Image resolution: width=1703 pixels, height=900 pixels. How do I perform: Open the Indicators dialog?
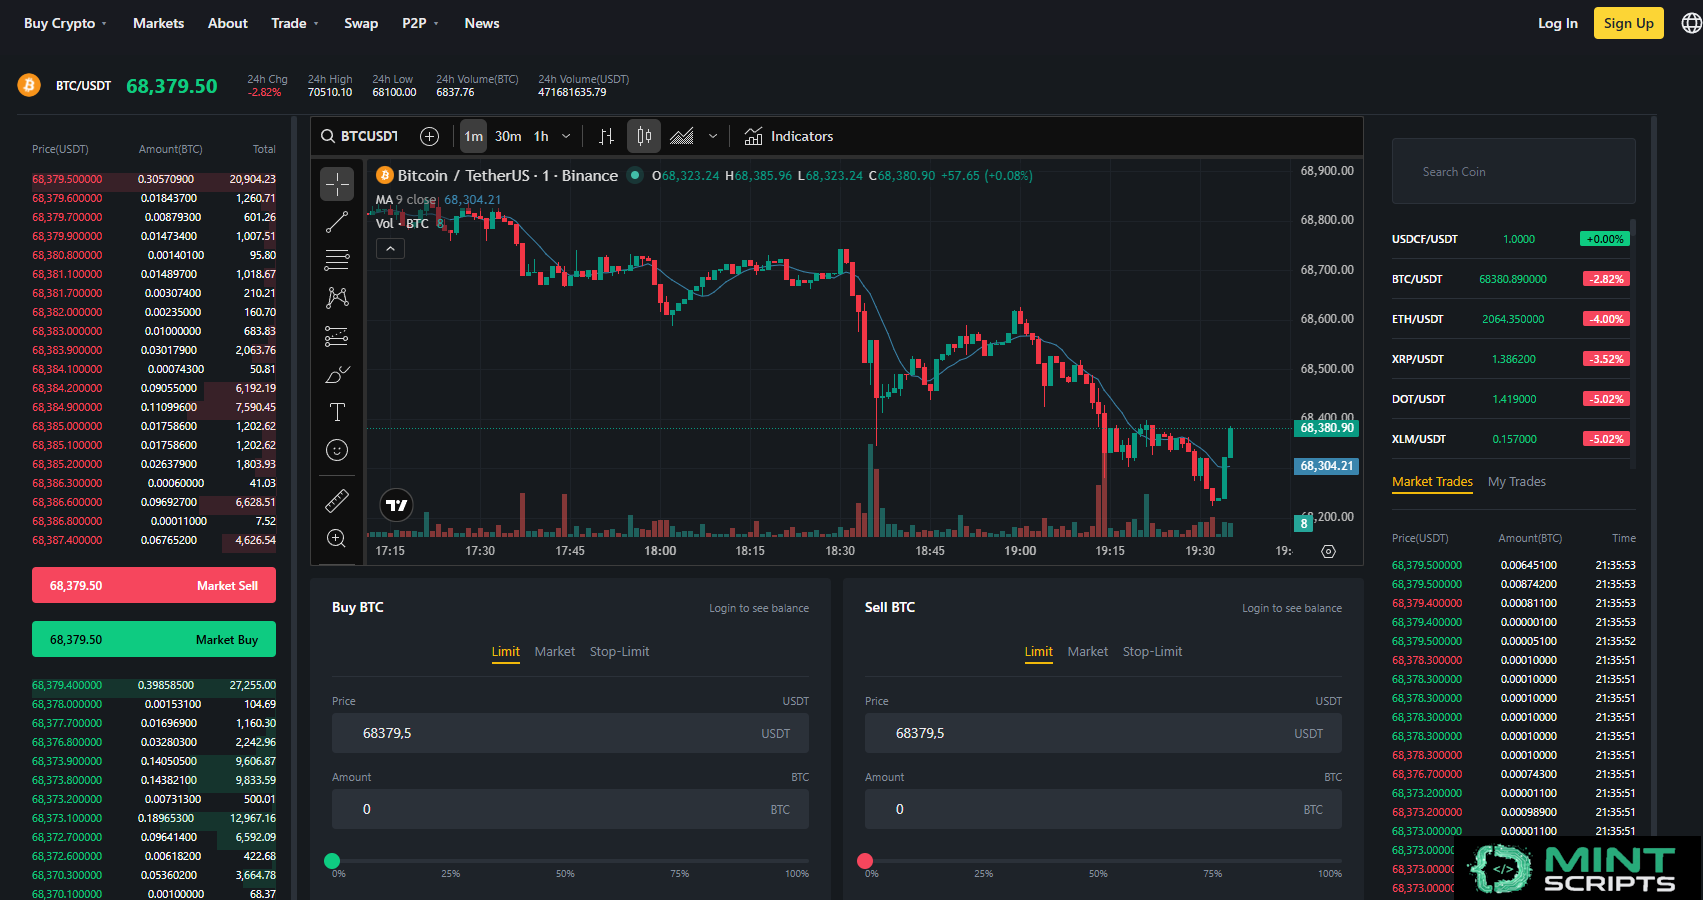click(789, 136)
